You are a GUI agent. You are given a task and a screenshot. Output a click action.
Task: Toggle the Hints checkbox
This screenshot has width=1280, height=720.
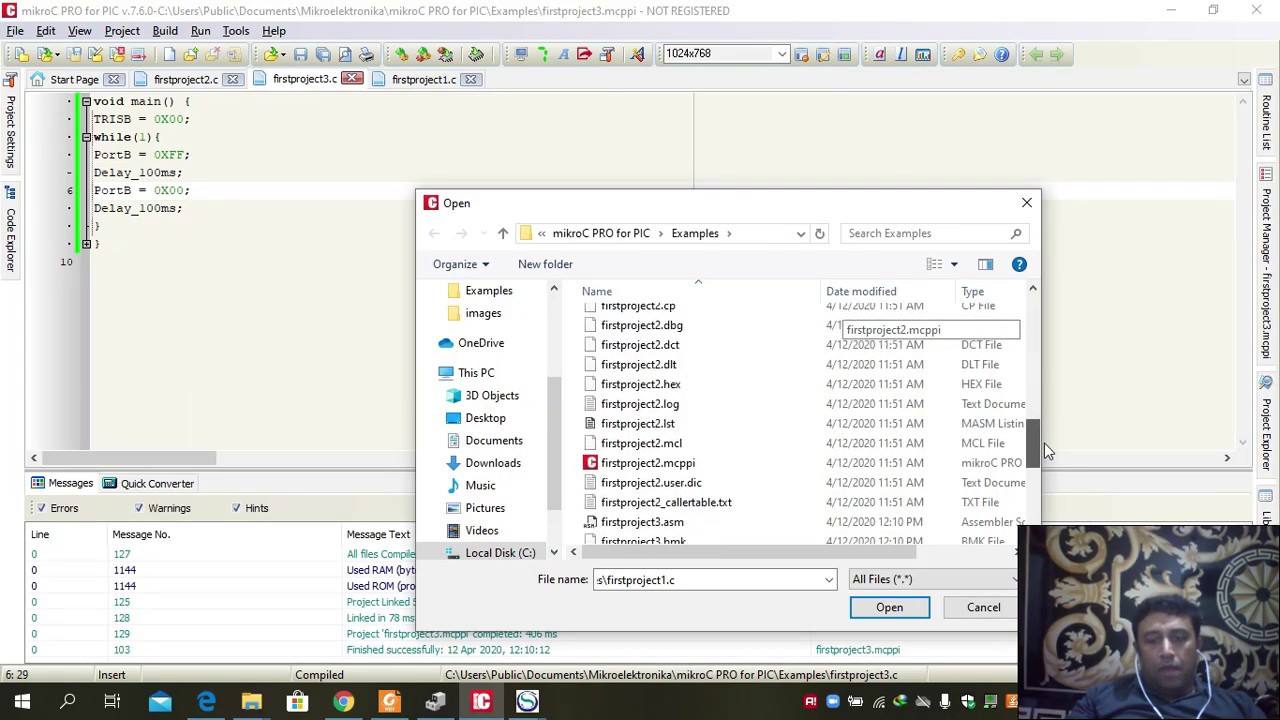click(236, 508)
